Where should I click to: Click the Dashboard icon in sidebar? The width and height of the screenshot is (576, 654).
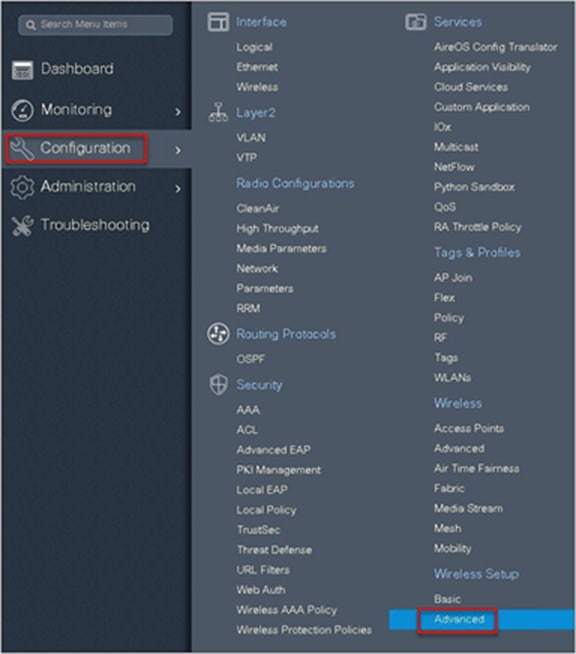click(22, 70)
